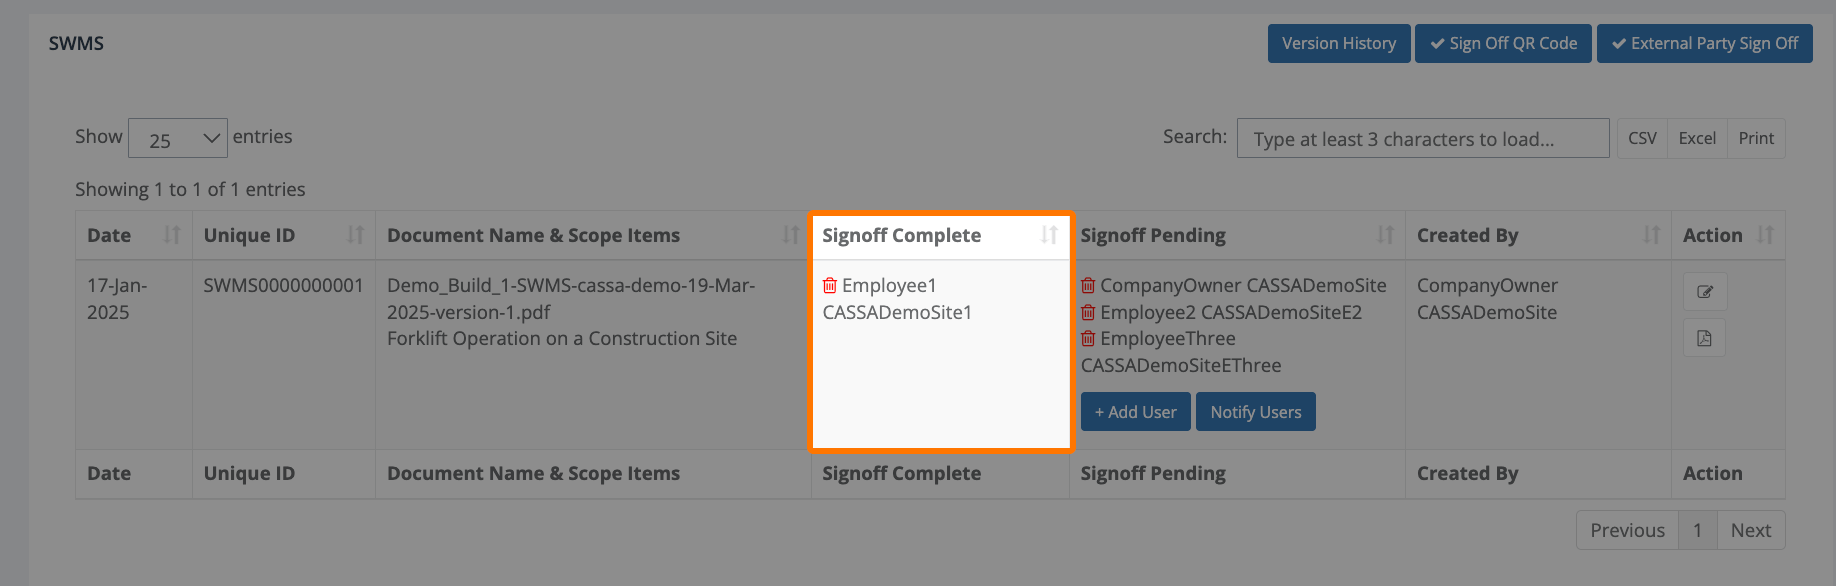
Task: Open Sign Off QR Code
Action: tap(1502, 44)
